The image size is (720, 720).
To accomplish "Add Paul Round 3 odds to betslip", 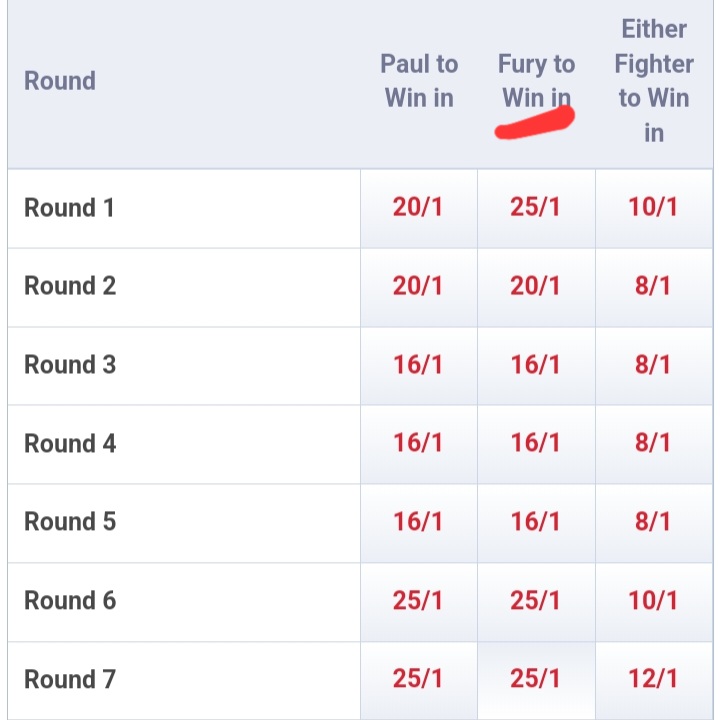I will tap(418, 365).
